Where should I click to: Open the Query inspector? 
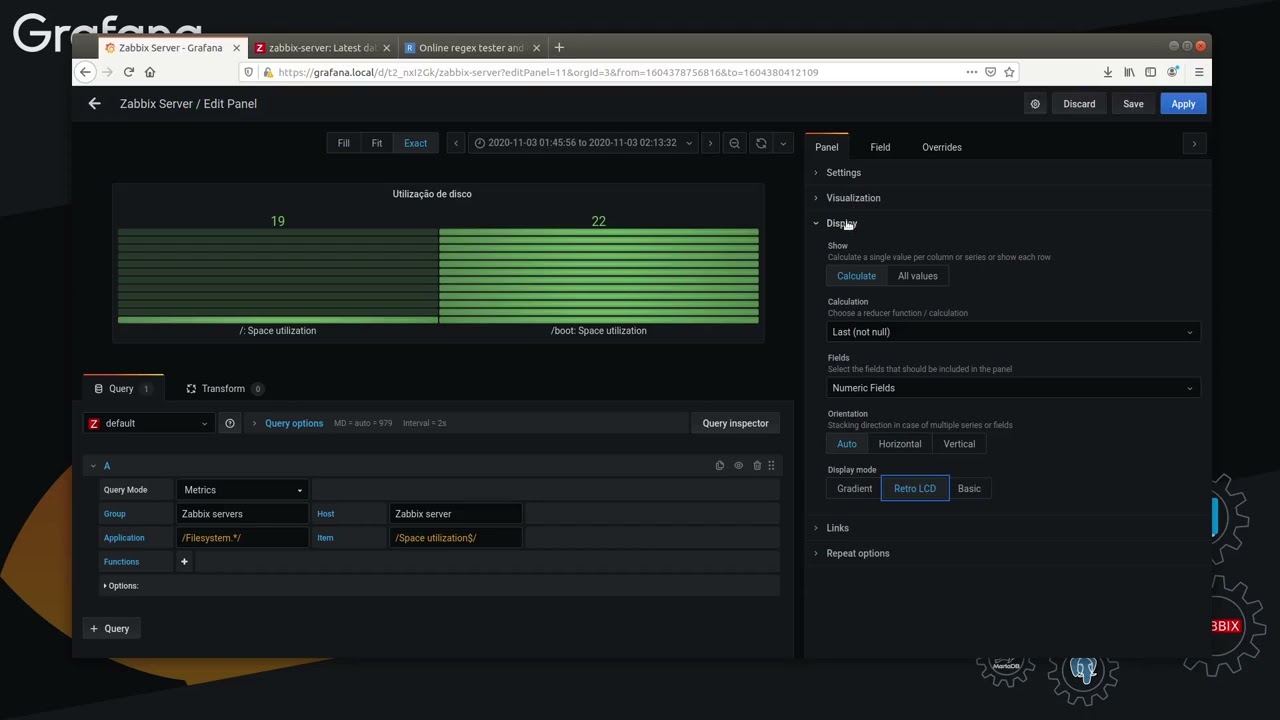pyautogui.click(x=735, y=423)
